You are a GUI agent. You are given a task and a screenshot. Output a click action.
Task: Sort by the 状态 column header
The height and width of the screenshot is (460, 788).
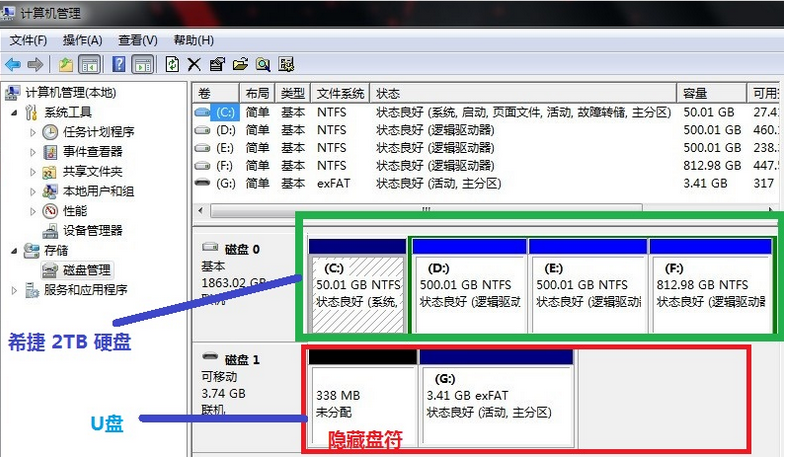(x=523, y=94)
